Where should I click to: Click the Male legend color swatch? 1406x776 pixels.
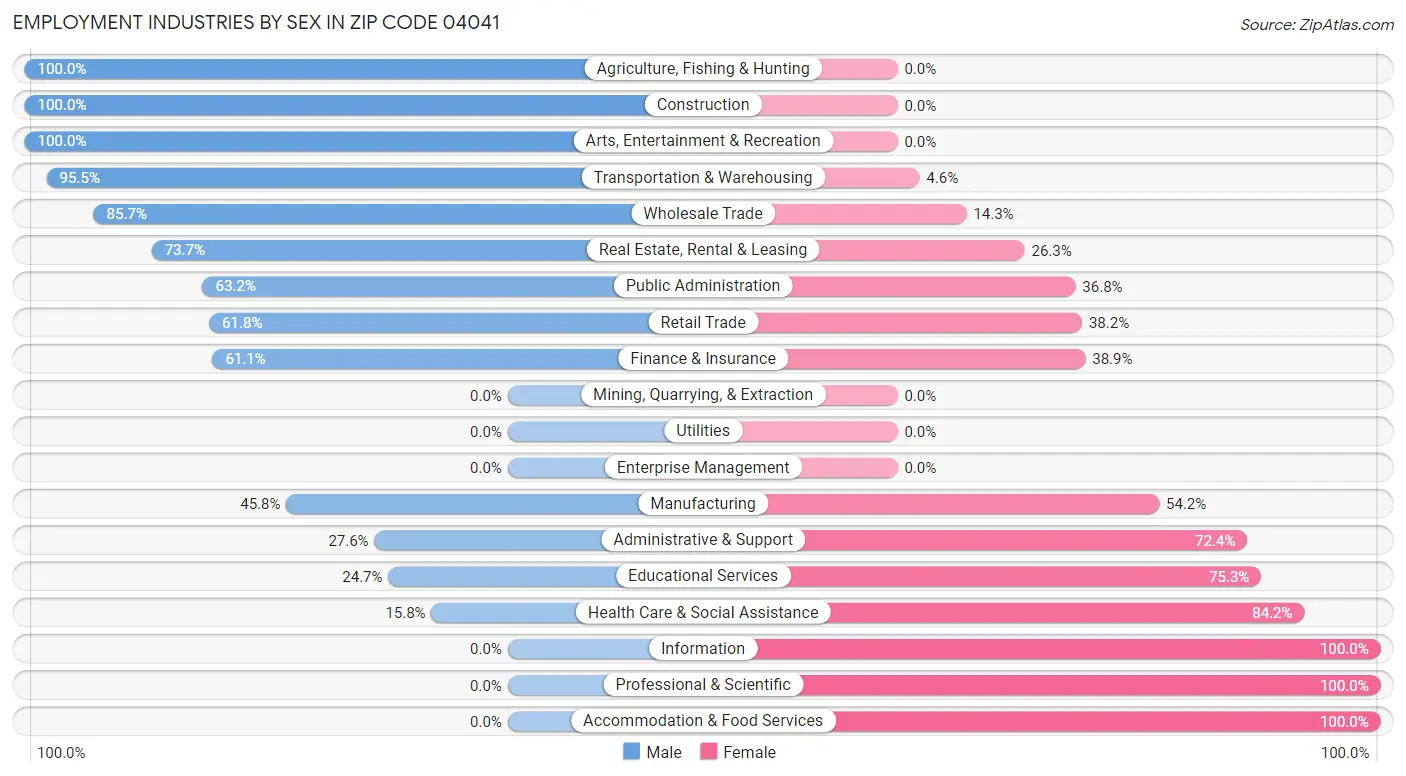632,752
